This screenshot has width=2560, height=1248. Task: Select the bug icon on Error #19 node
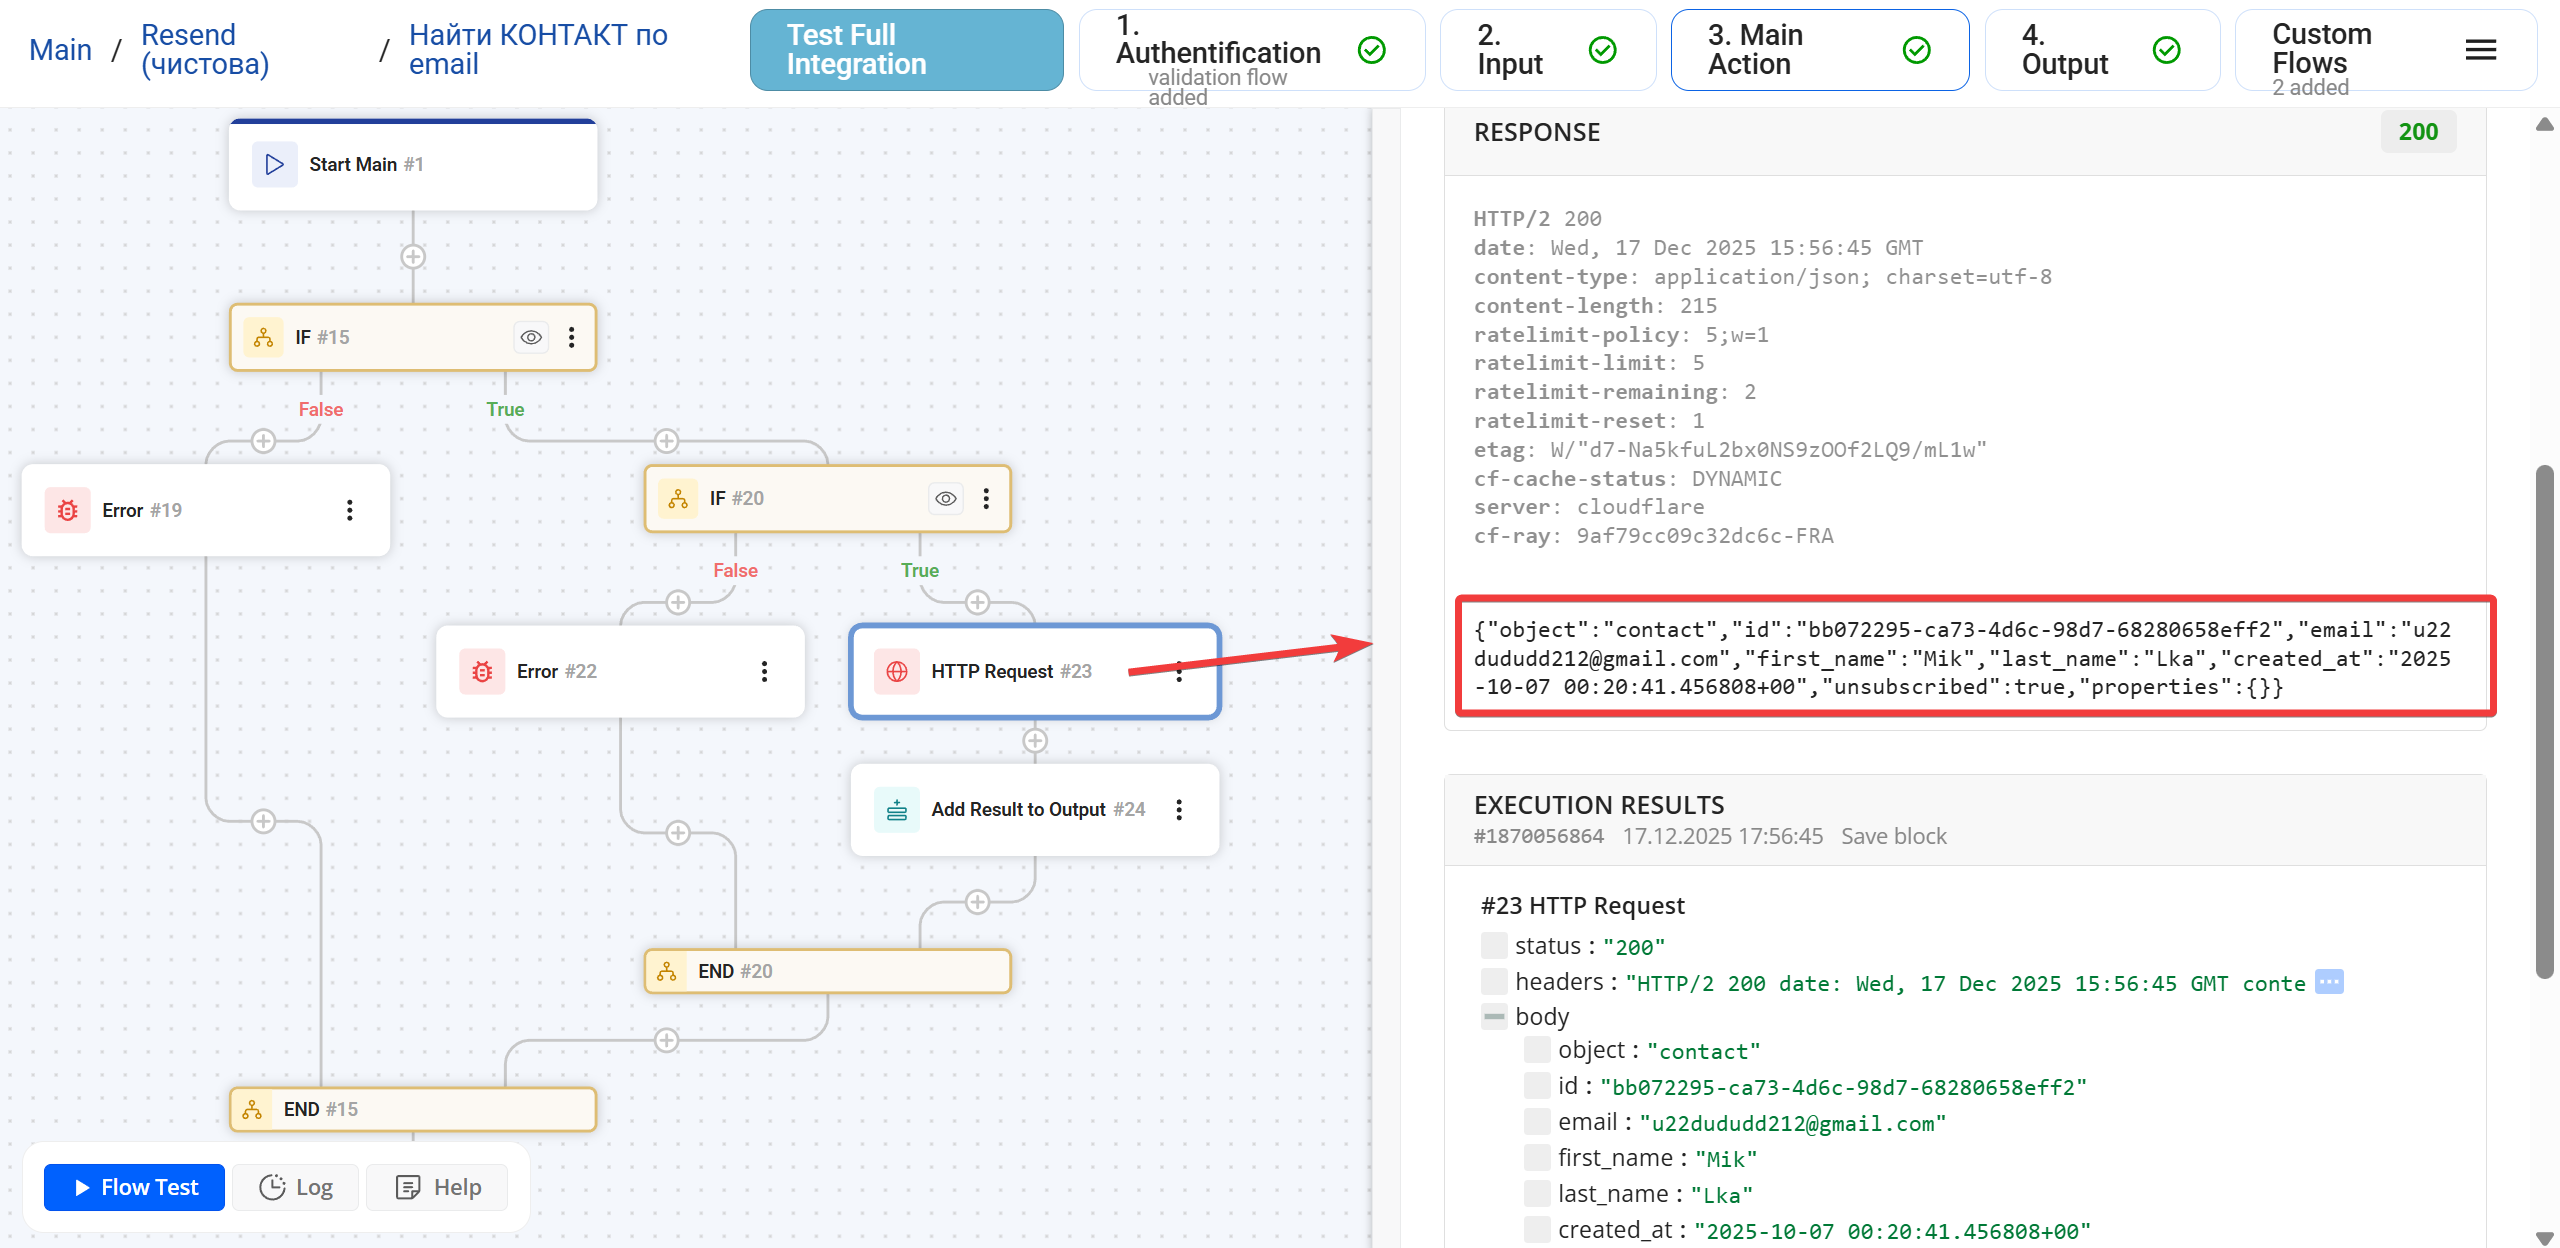tap(67, 510)
